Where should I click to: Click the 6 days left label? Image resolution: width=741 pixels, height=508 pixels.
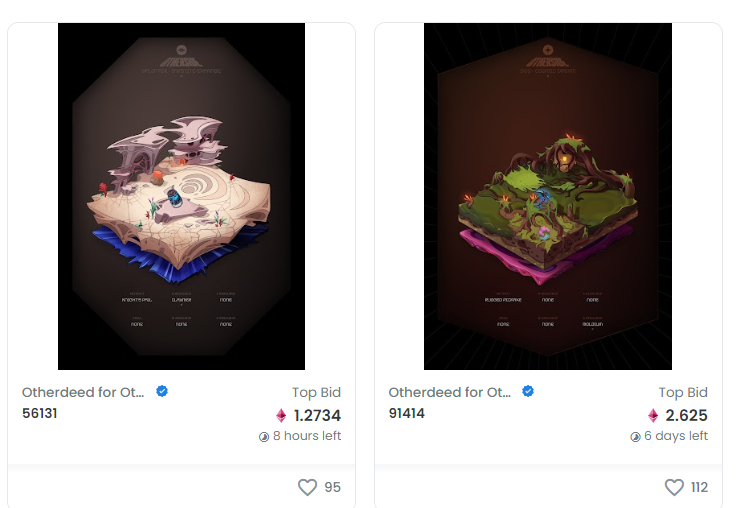(x=676, y=436)
